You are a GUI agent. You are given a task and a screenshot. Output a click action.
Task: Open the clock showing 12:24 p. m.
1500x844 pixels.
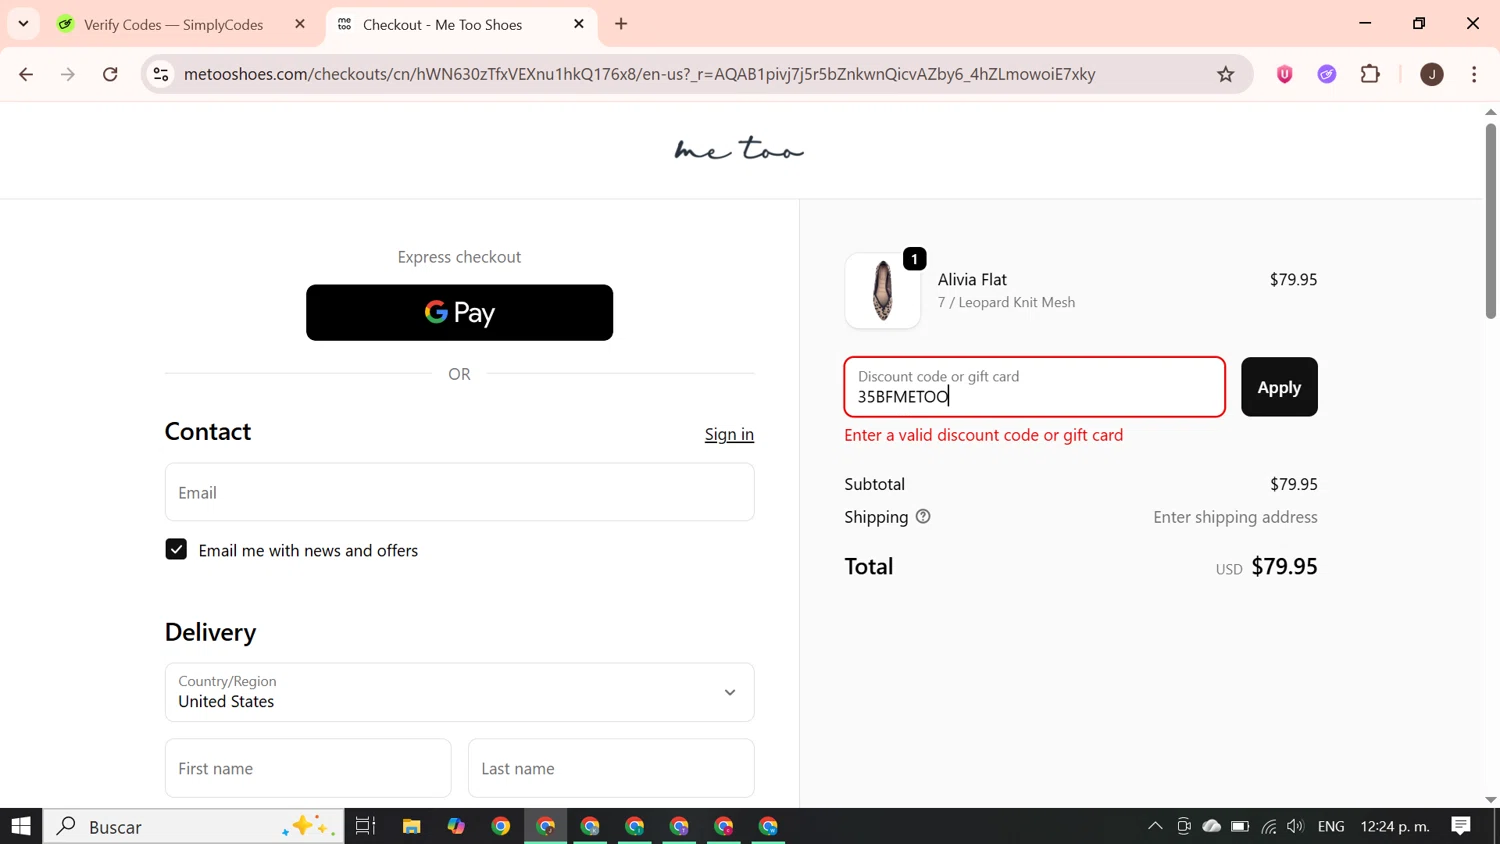[1395, 826]
